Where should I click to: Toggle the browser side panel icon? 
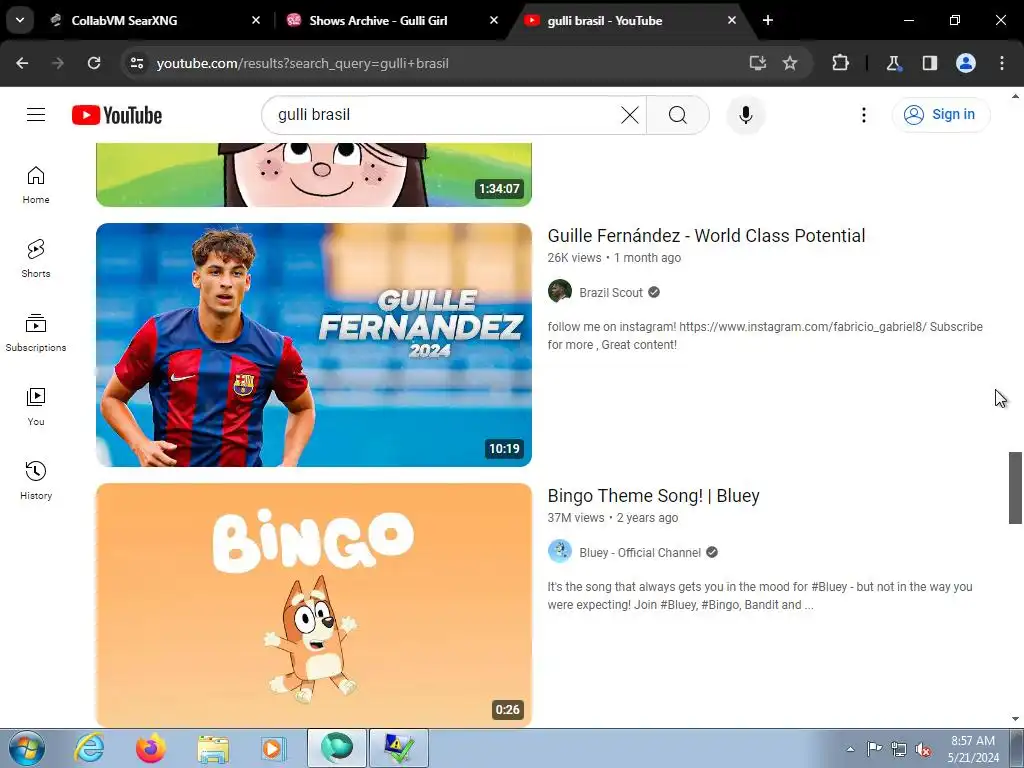[x=930, y=63]
